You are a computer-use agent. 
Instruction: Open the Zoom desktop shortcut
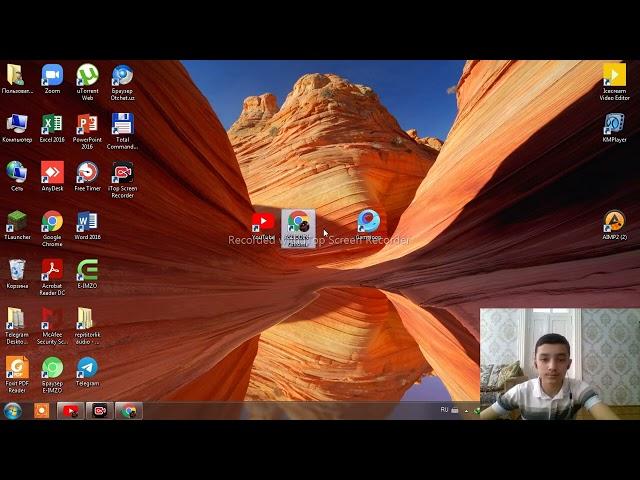click(x=52, y=76)
